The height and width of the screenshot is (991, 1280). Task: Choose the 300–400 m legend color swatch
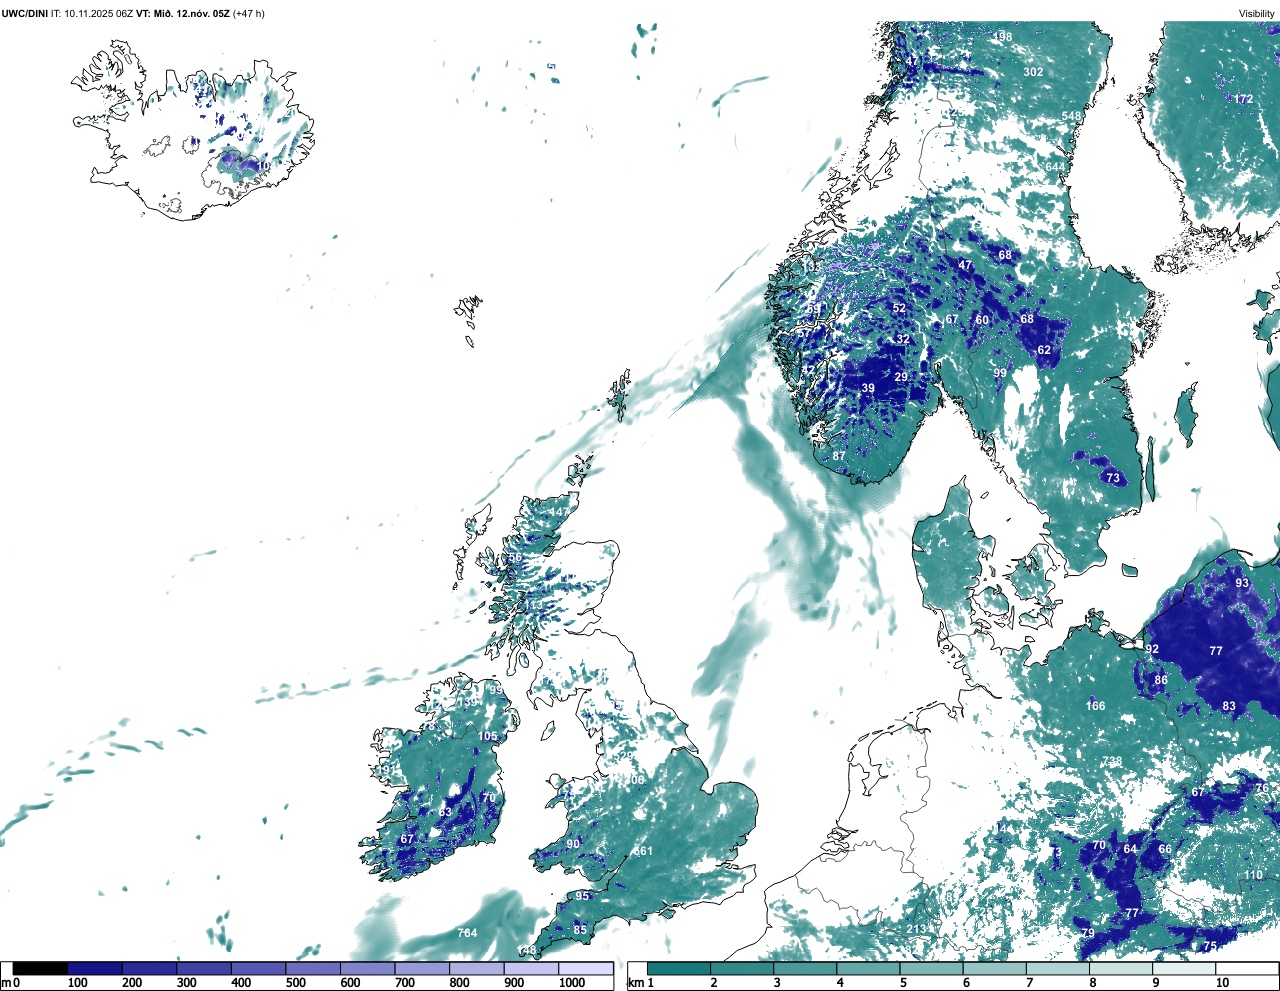pyautogui.click(x=204, y=969)
